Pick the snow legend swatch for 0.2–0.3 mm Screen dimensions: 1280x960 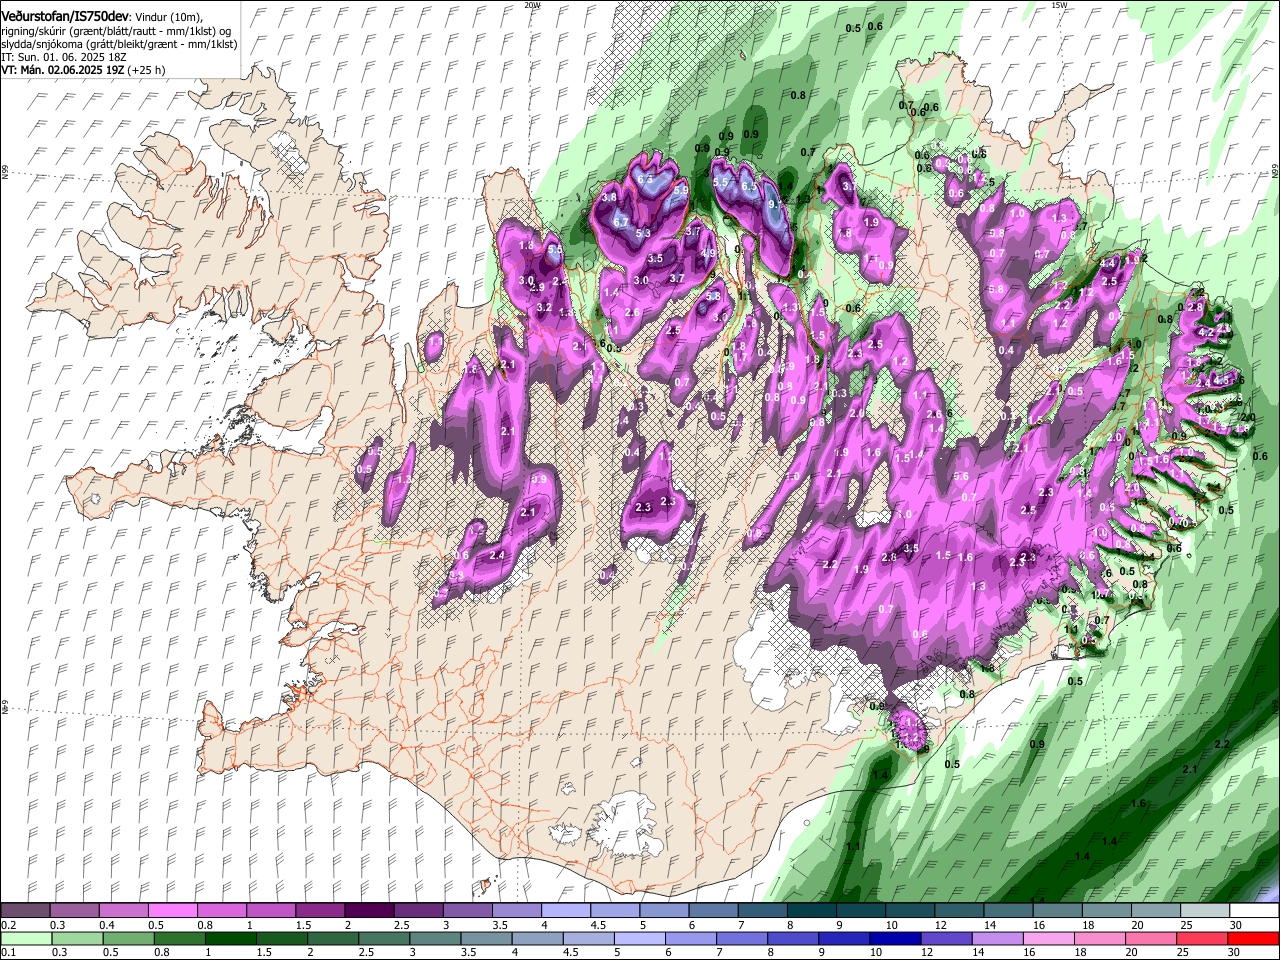click(x=24, y=911)
